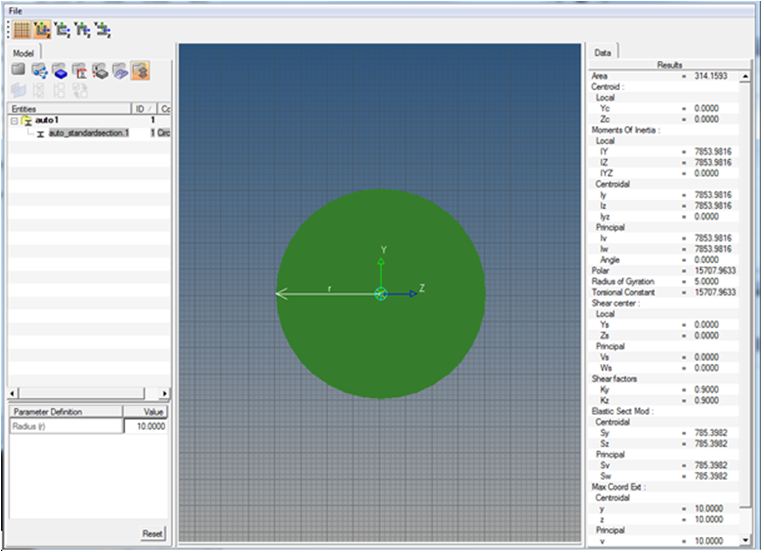Click the folder icon with gray block
This screenshot has width=764, height=553.
coord(100,70)
